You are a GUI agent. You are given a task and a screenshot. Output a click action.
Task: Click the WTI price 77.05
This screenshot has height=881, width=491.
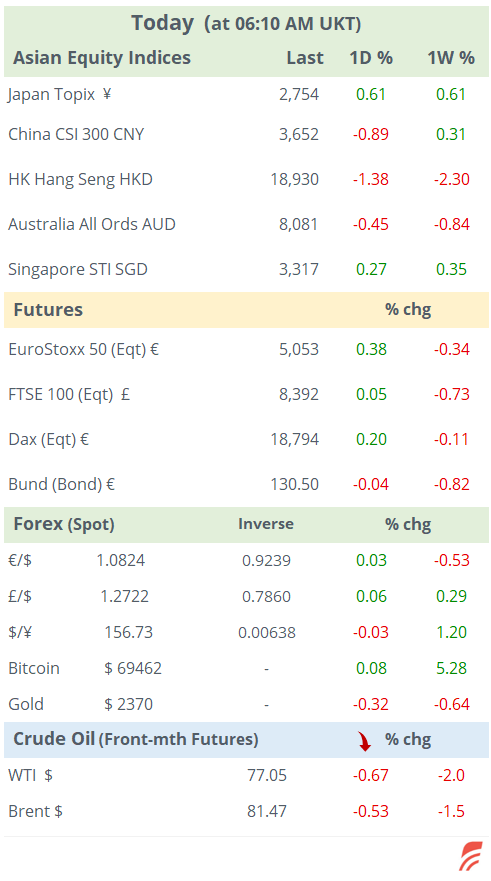pyautogui.click(x=267, y=775)
